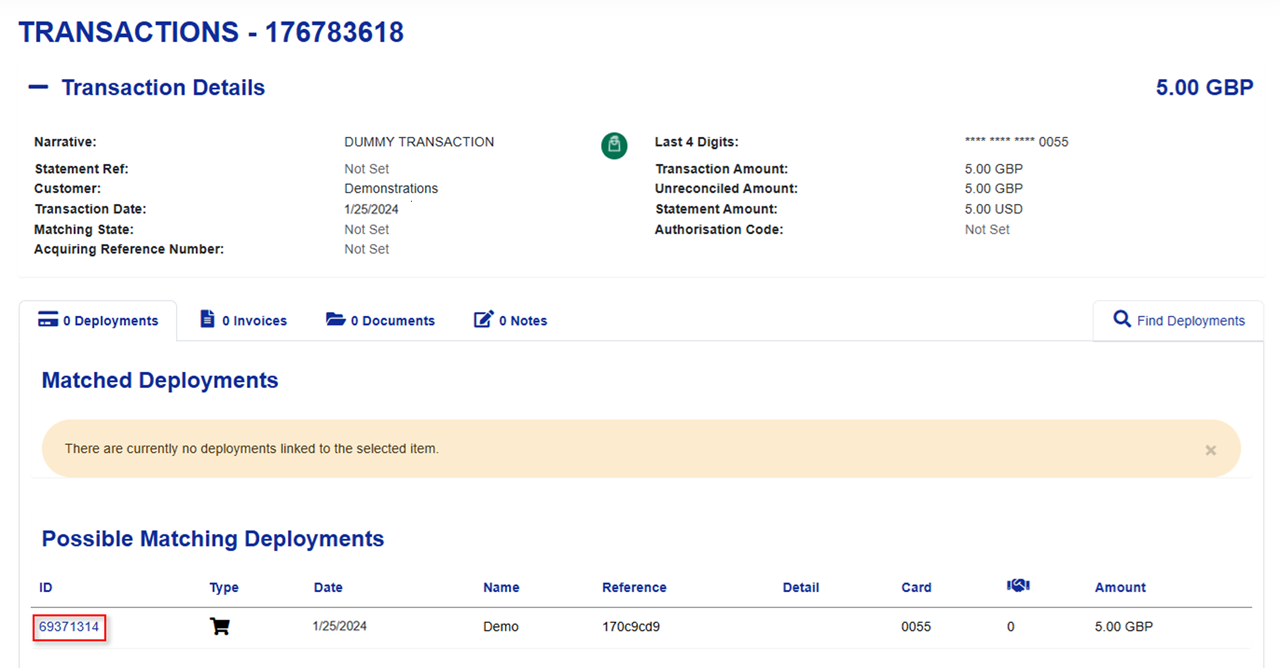Sort by the Detail column header
Viewport: 1280px width, 668px height.
coord(801,587)
